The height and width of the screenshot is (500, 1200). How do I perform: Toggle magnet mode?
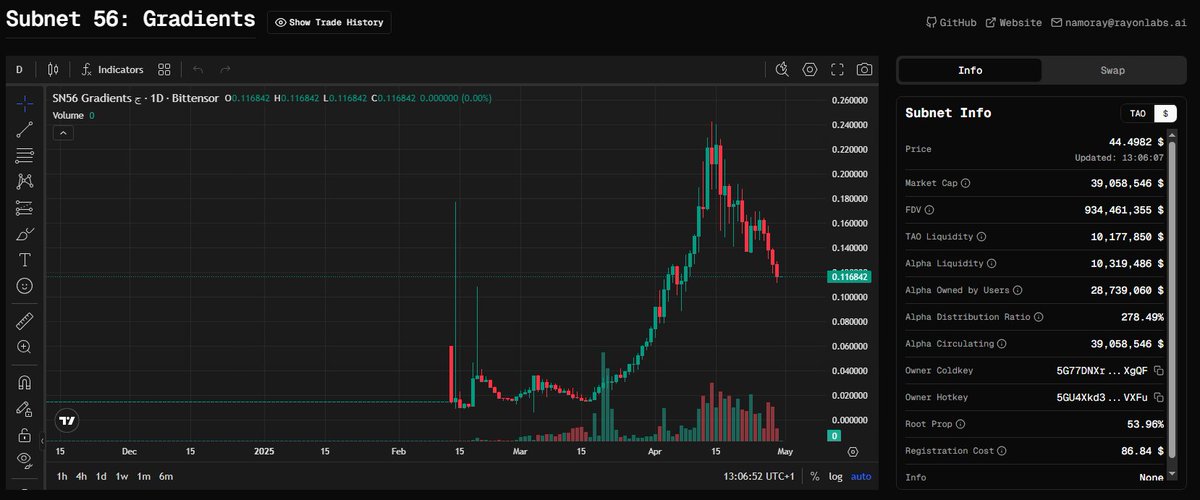25,382
